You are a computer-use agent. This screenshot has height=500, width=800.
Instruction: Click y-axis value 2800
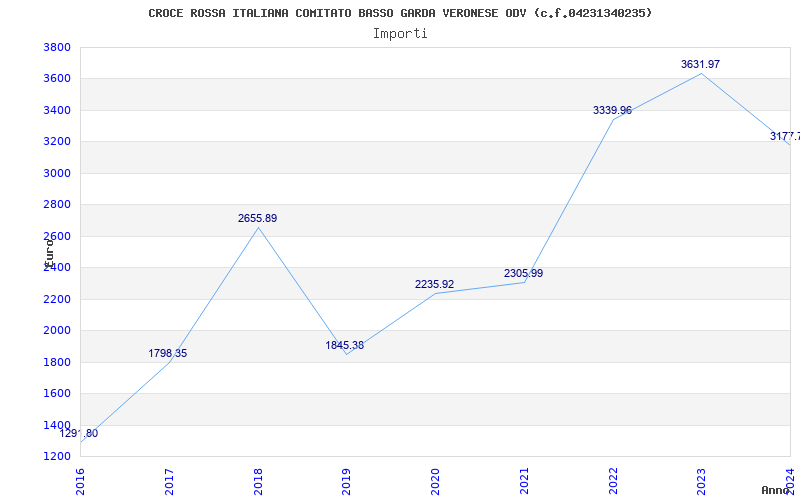coord(57,205)
